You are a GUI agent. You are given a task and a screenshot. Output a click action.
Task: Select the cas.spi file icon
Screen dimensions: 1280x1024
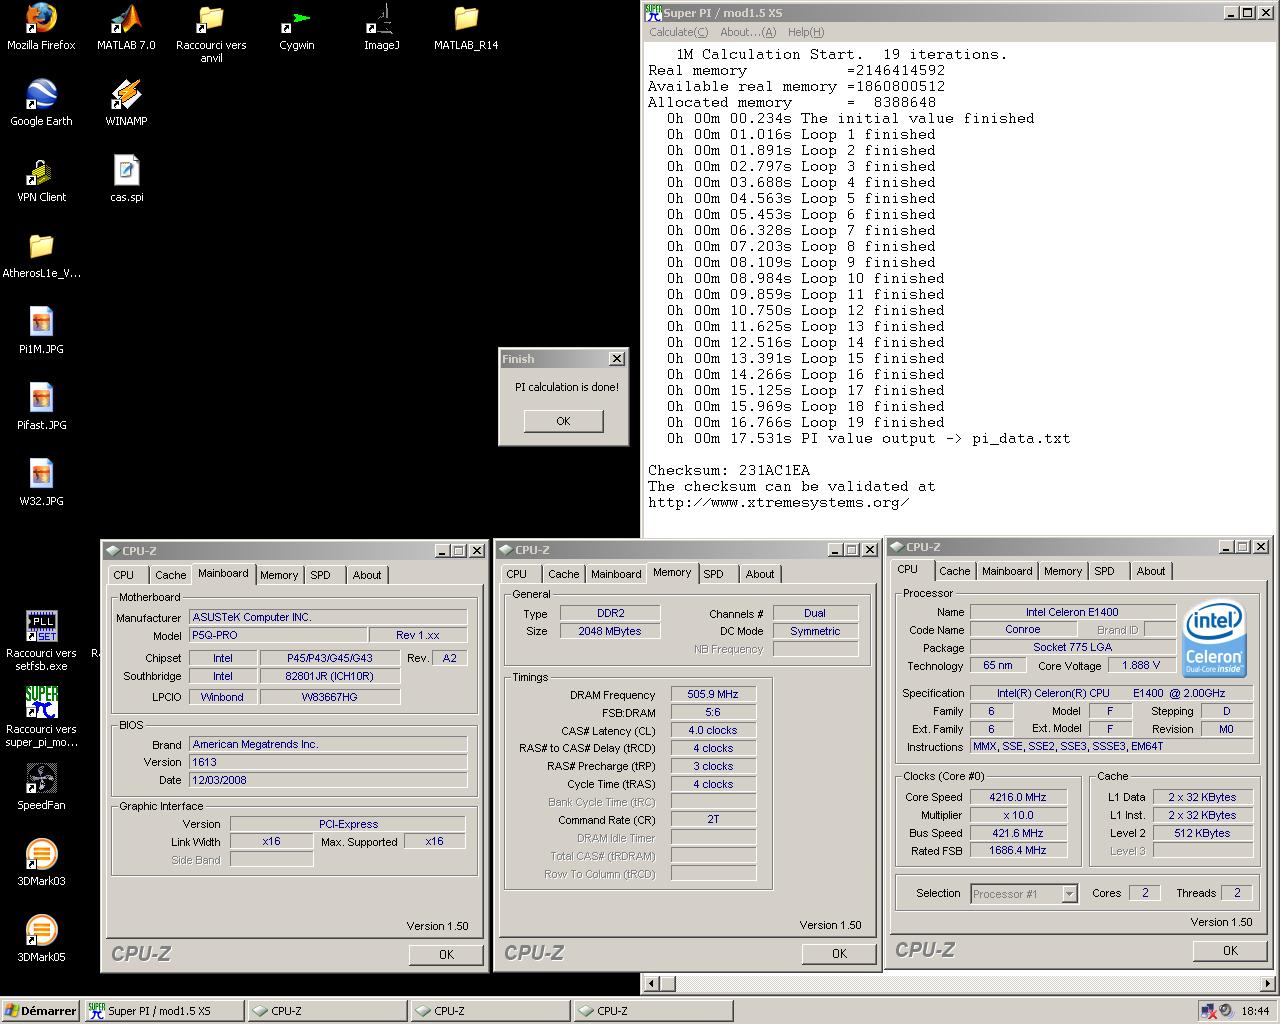(x=126, y=179)
